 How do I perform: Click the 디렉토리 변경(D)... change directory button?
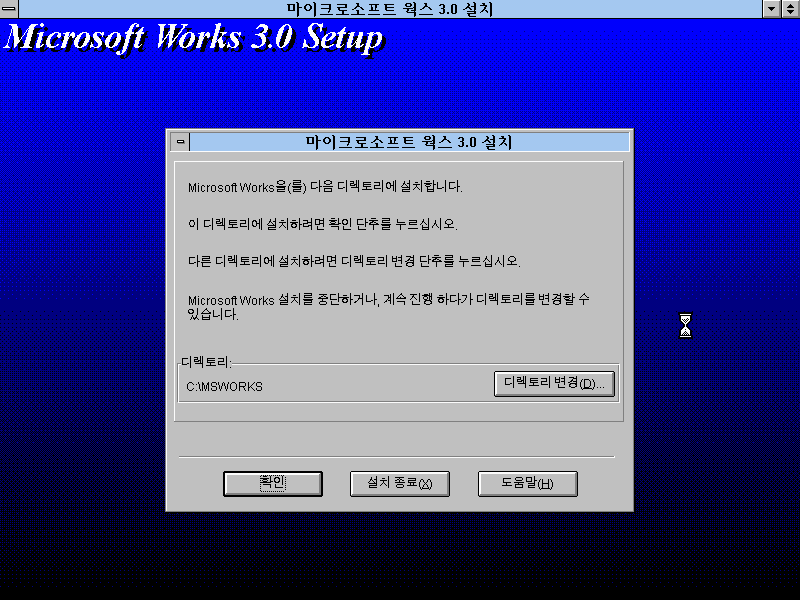[x=554, y=383]
